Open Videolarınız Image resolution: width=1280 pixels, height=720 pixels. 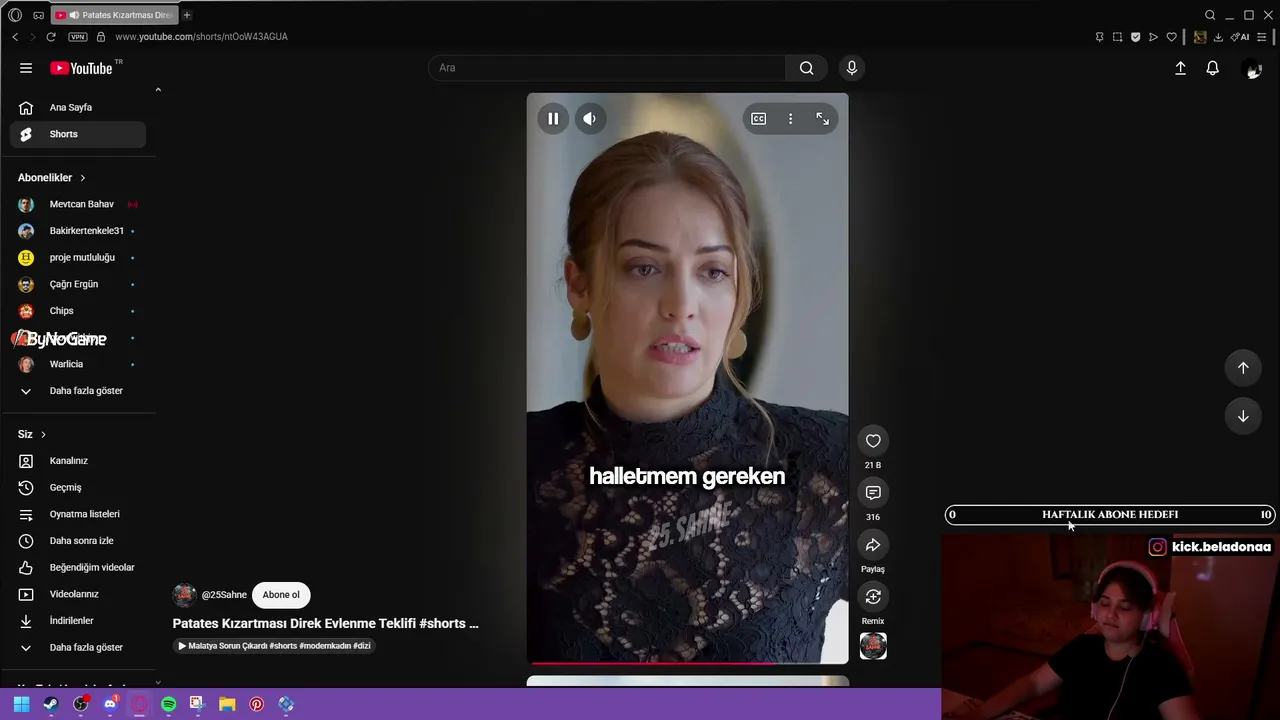pos(78,594)
